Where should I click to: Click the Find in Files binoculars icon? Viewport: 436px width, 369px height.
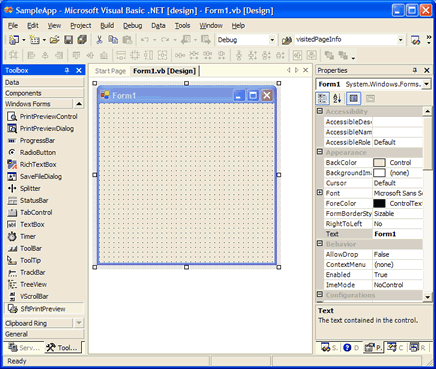[287, 40]
